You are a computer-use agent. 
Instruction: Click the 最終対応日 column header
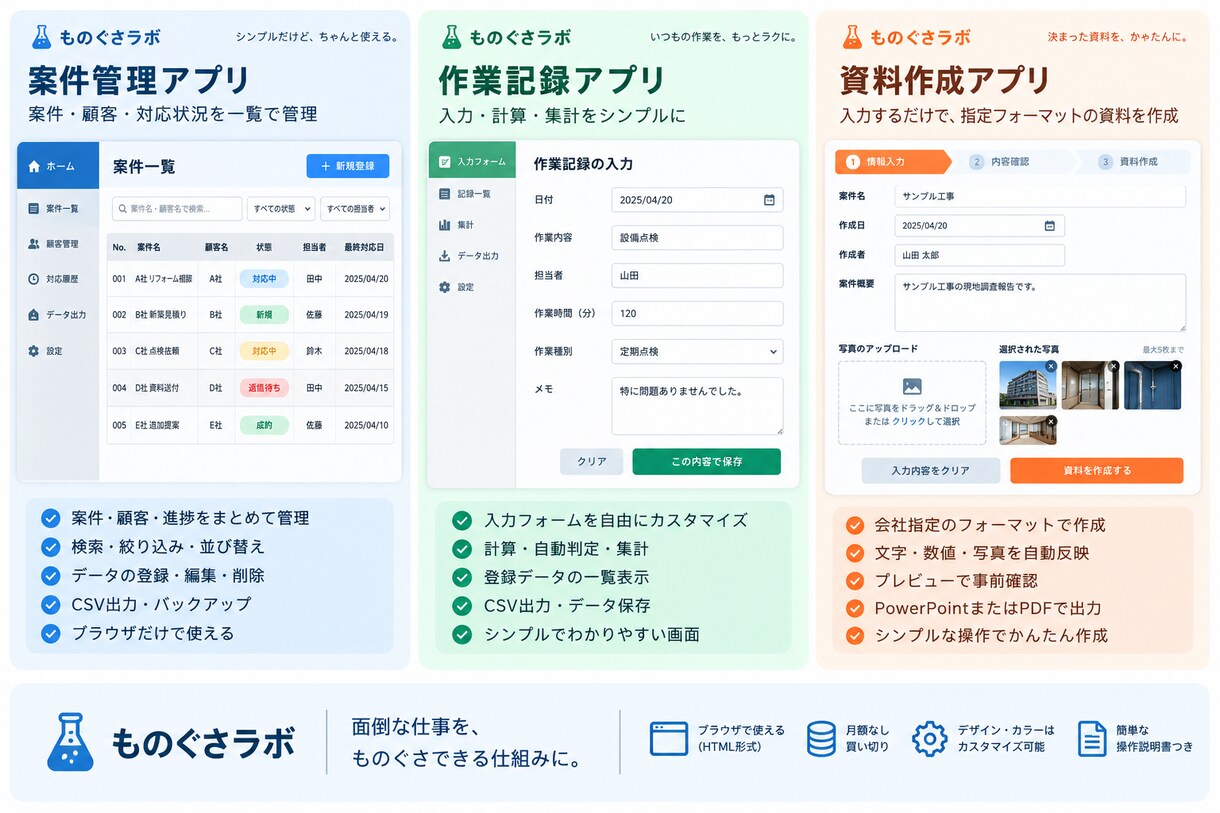365,246
